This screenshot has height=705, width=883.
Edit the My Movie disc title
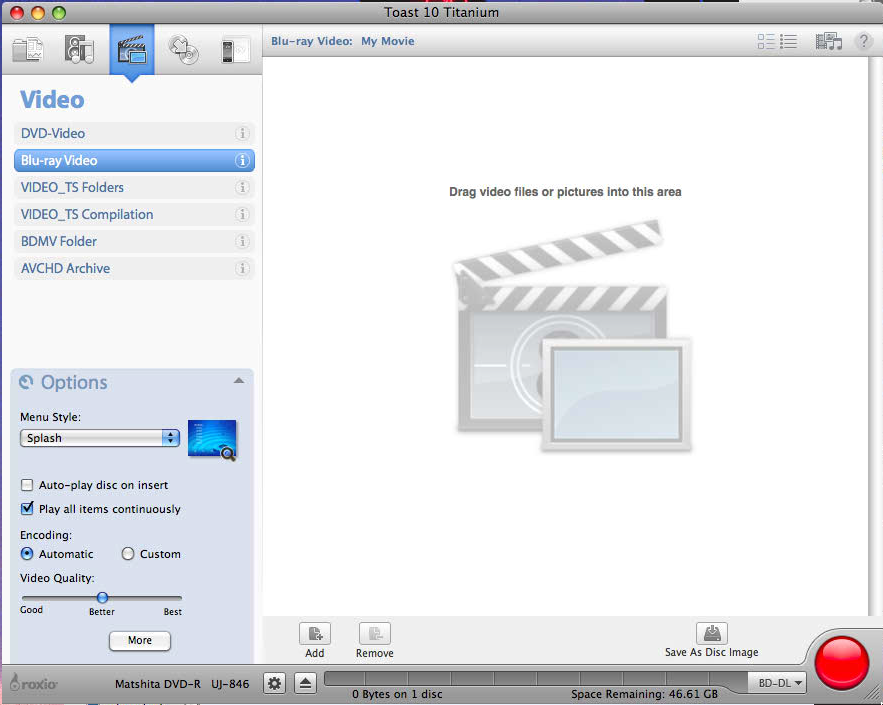coord(387,41)
